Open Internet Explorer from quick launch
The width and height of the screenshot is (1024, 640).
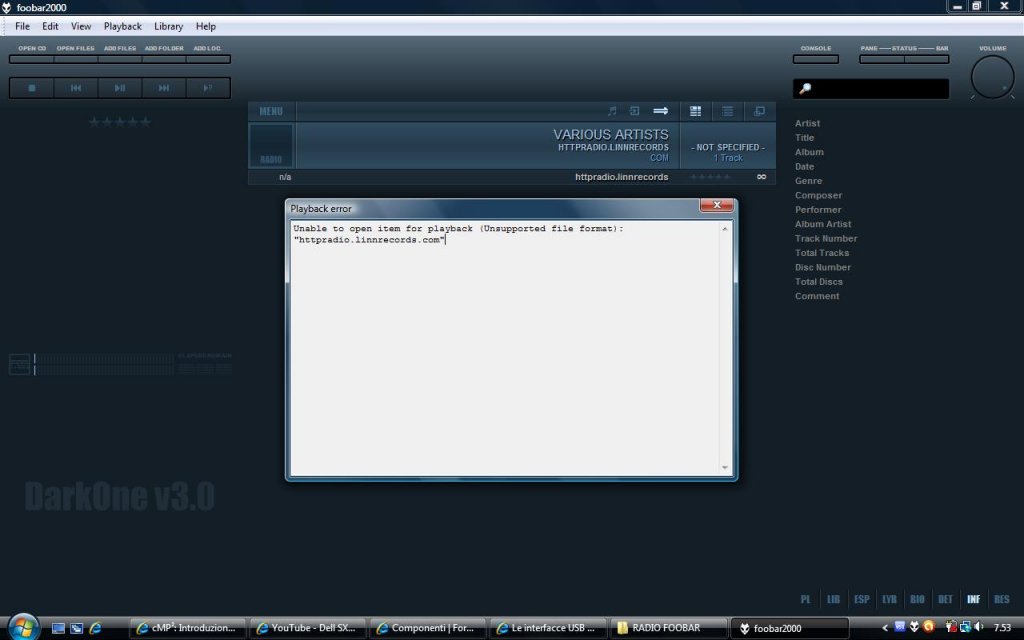click(95, 628)
